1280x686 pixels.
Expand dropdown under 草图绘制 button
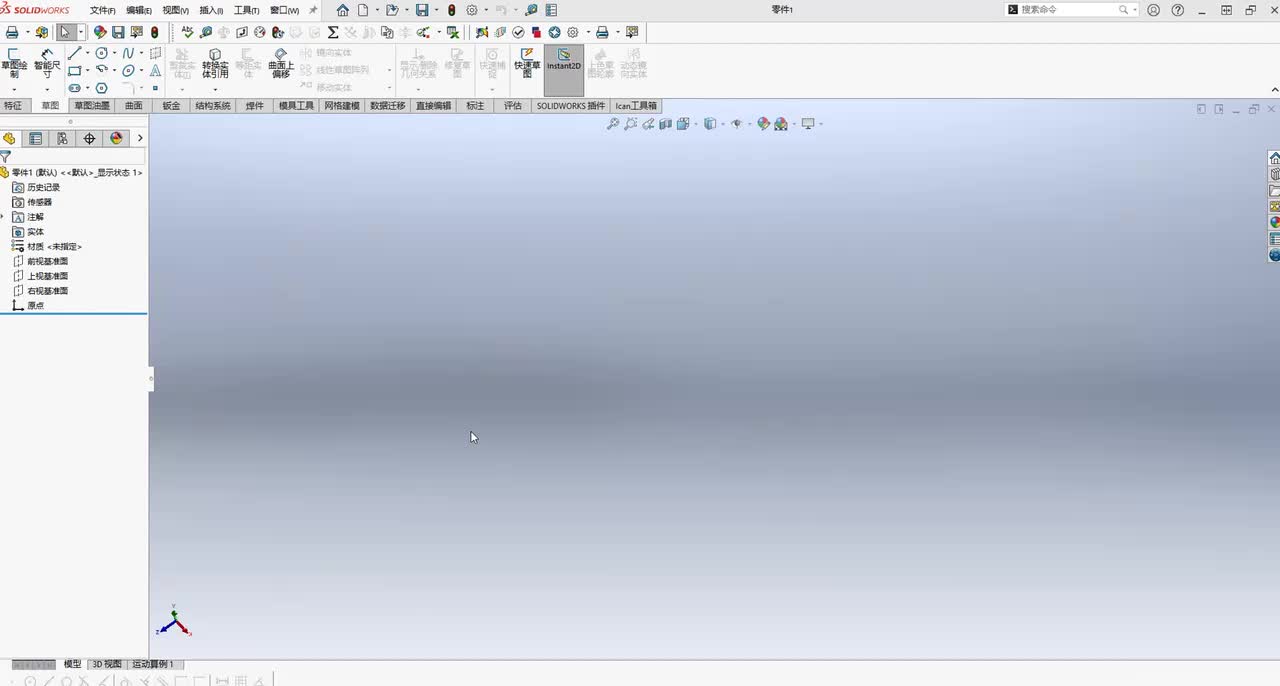pyautogui.click(x=14, y=89)
